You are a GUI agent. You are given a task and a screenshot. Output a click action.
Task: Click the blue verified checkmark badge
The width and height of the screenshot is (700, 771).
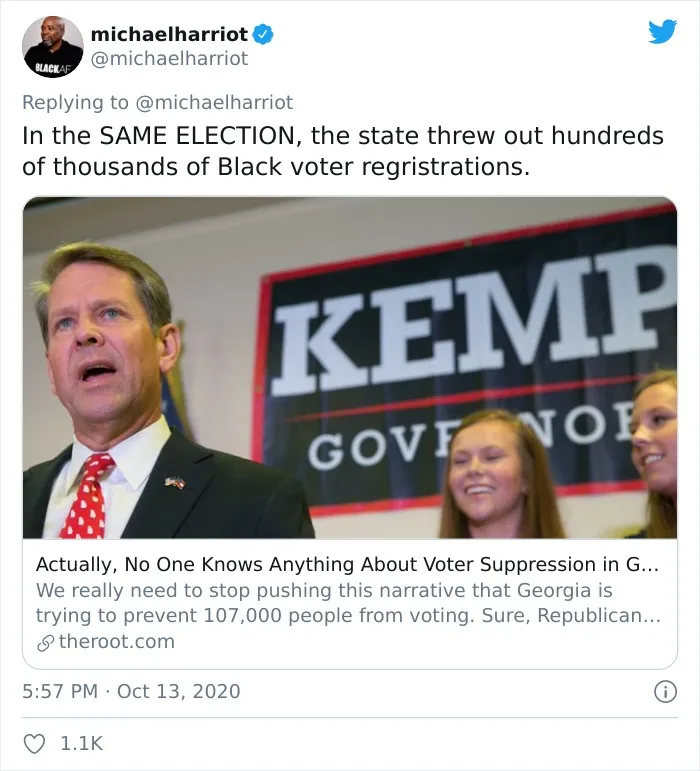point(263,34)
